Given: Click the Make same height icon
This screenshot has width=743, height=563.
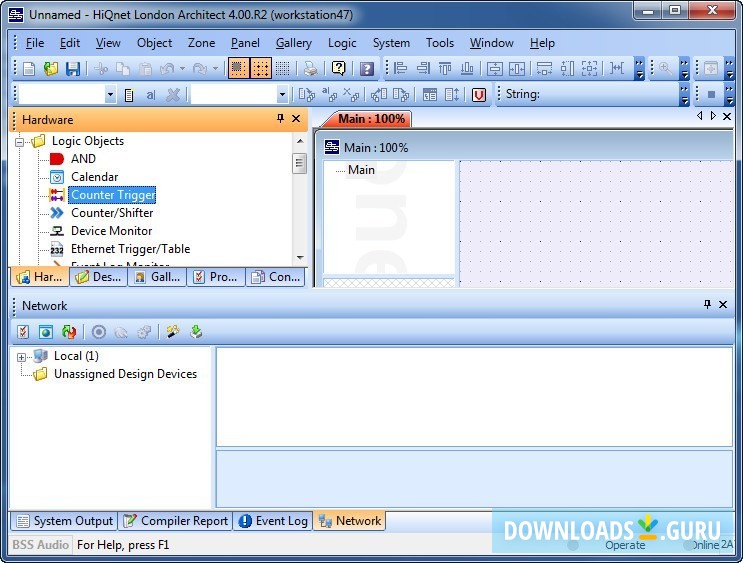Looking at the screenshot, I should point(567,69).
